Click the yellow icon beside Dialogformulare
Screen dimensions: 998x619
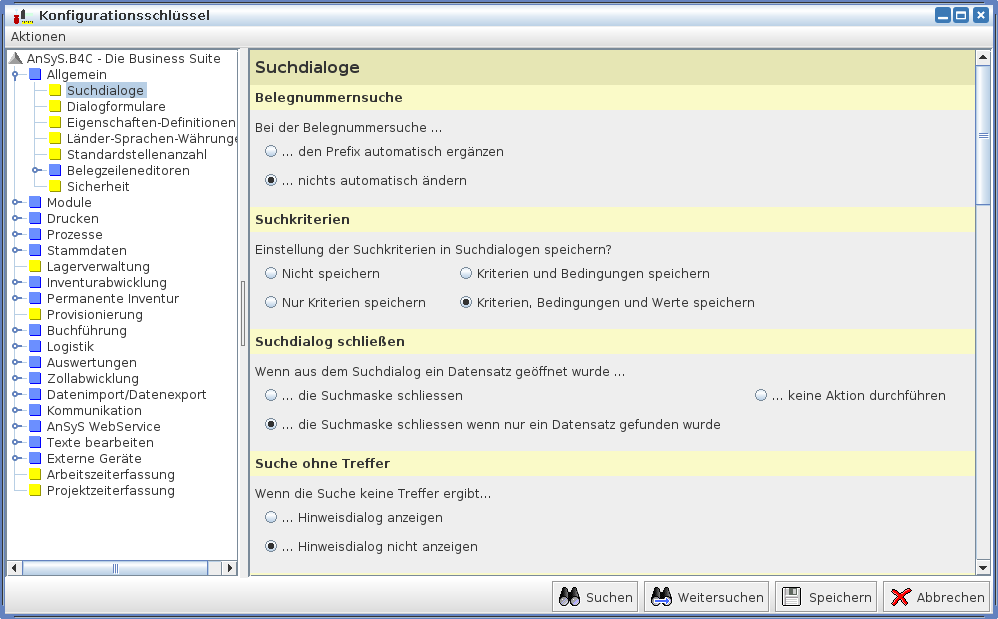pos(56,107)
